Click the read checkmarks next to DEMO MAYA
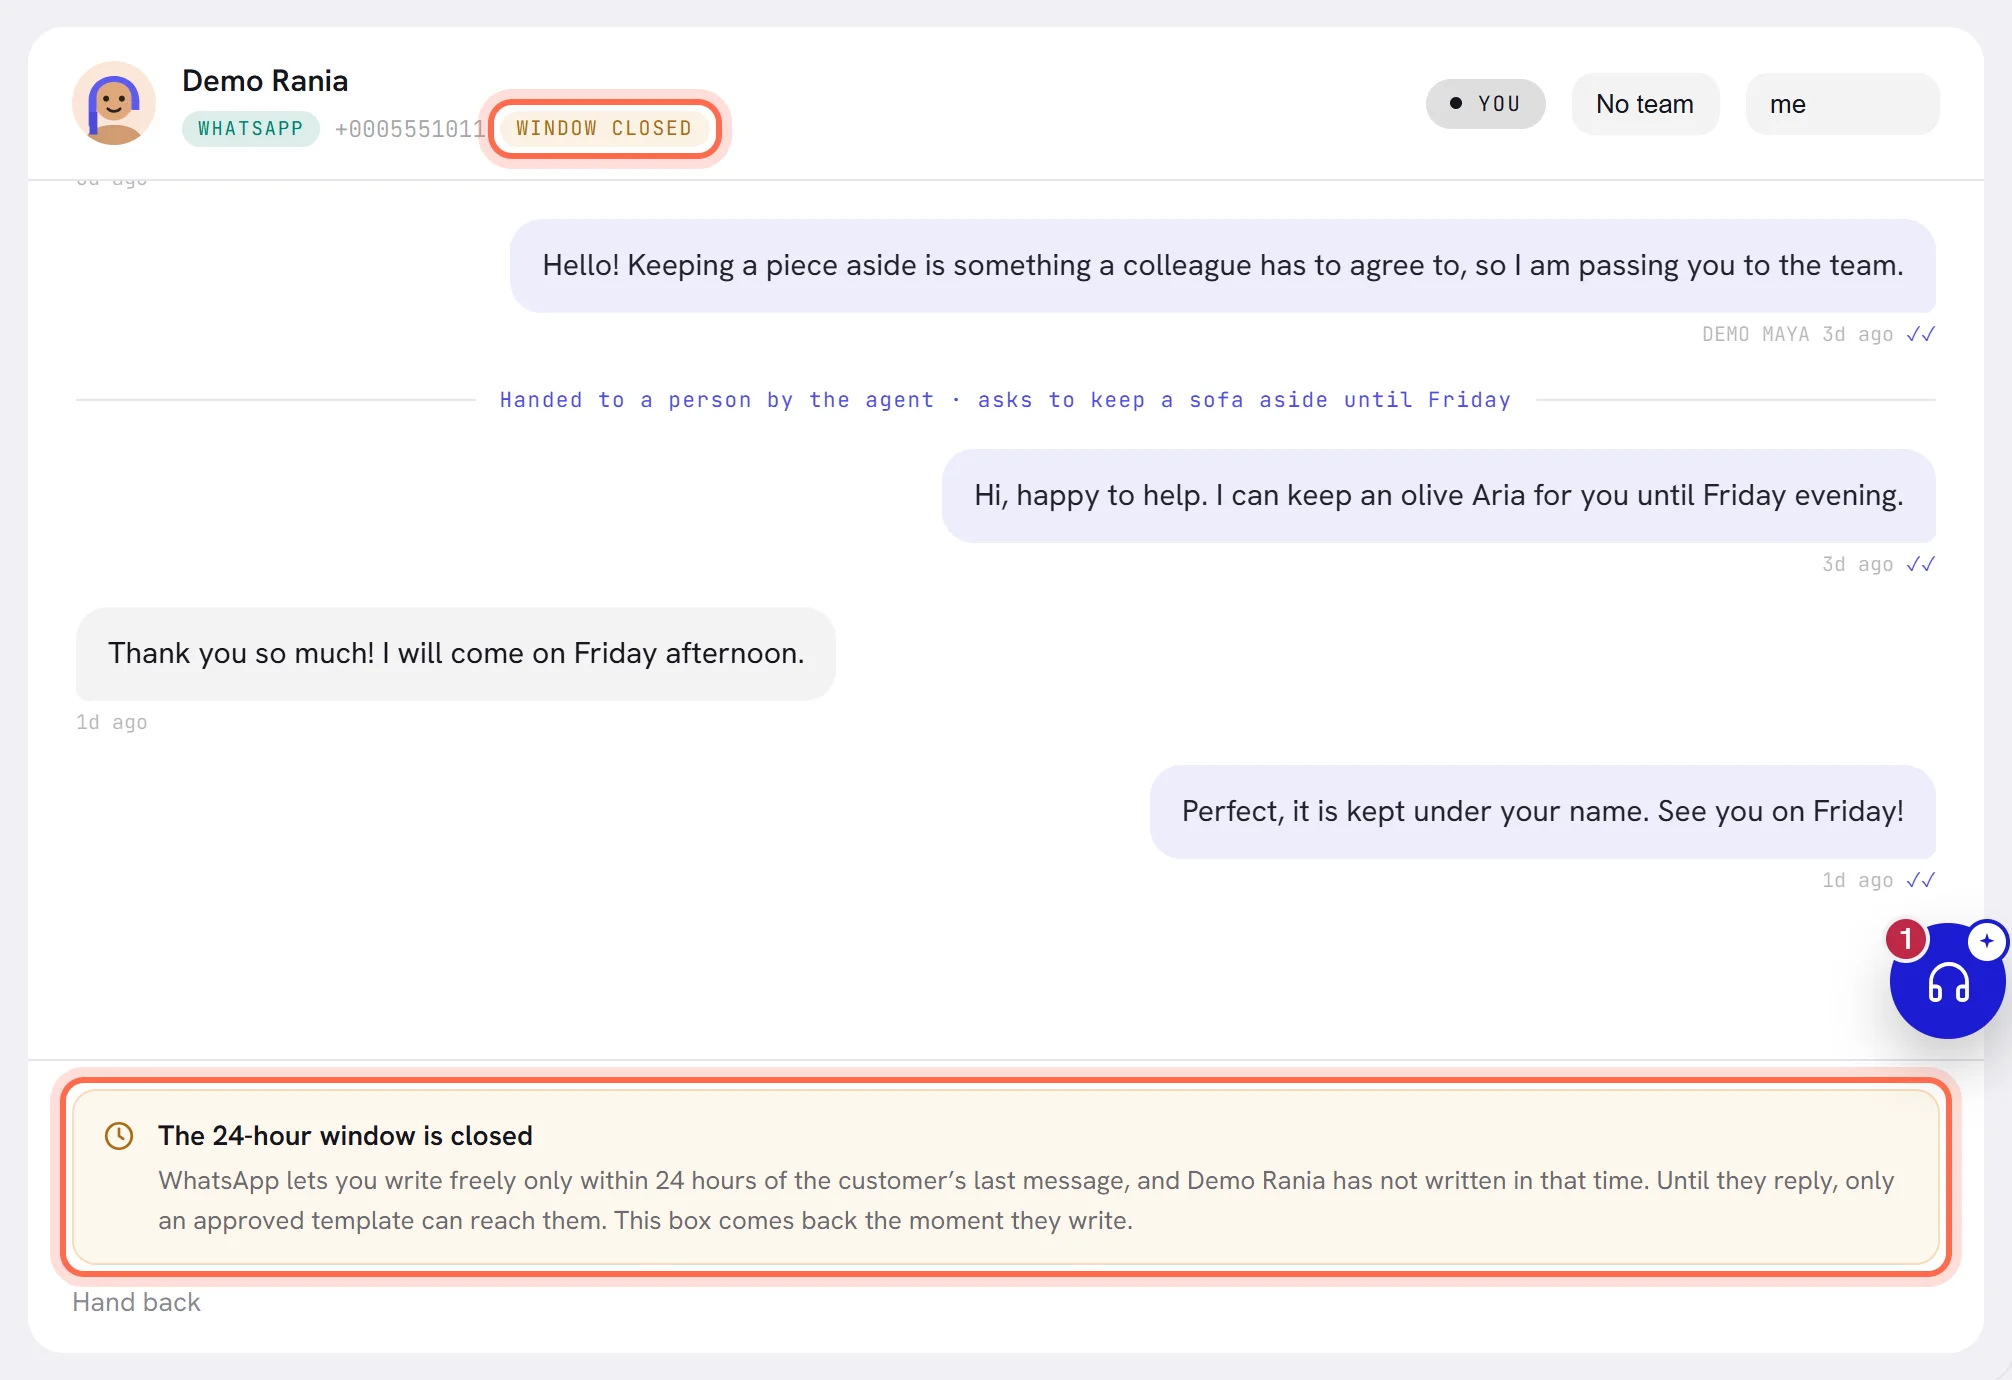 (1920, 334)
